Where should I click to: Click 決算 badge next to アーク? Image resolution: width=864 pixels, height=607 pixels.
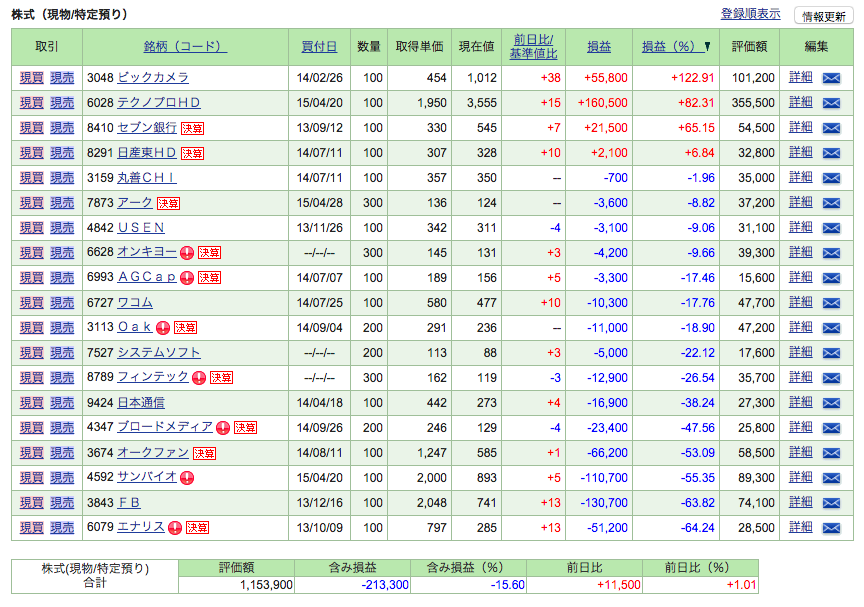click(x=169, y=203)
